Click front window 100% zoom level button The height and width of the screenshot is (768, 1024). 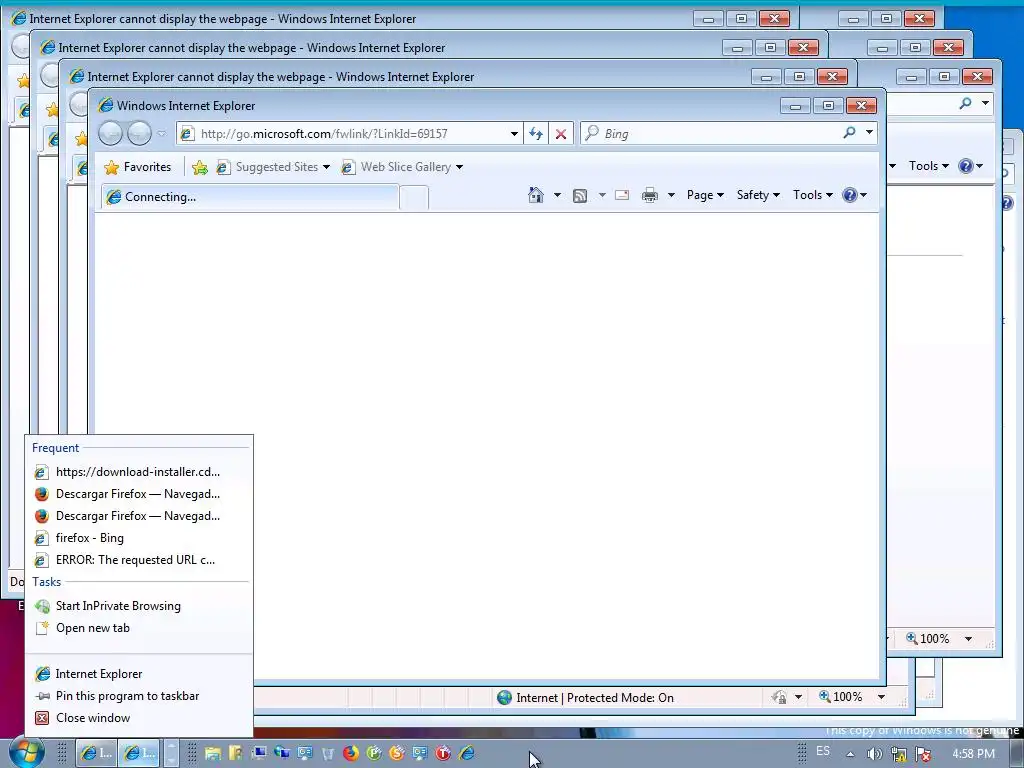pyautogui.click(x=840, y=697)
